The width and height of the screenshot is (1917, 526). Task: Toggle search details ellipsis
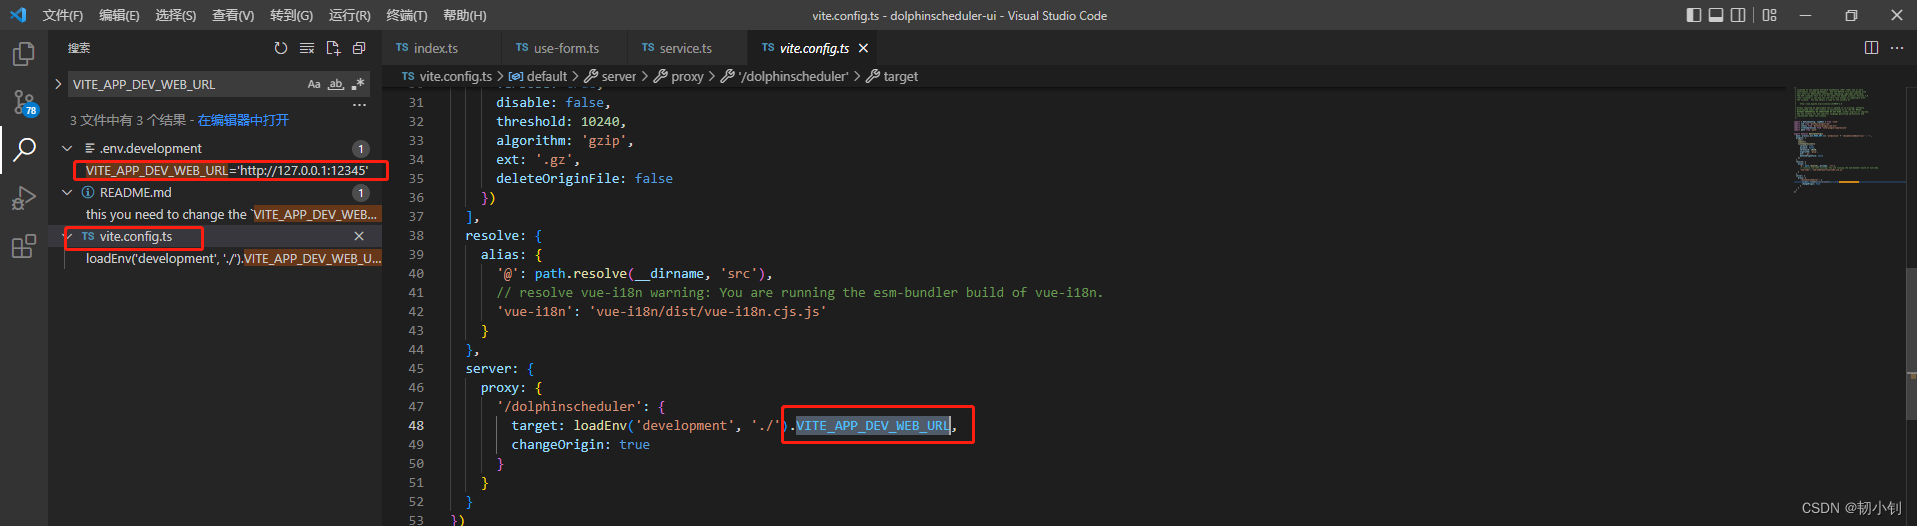(x=359, y=104)
